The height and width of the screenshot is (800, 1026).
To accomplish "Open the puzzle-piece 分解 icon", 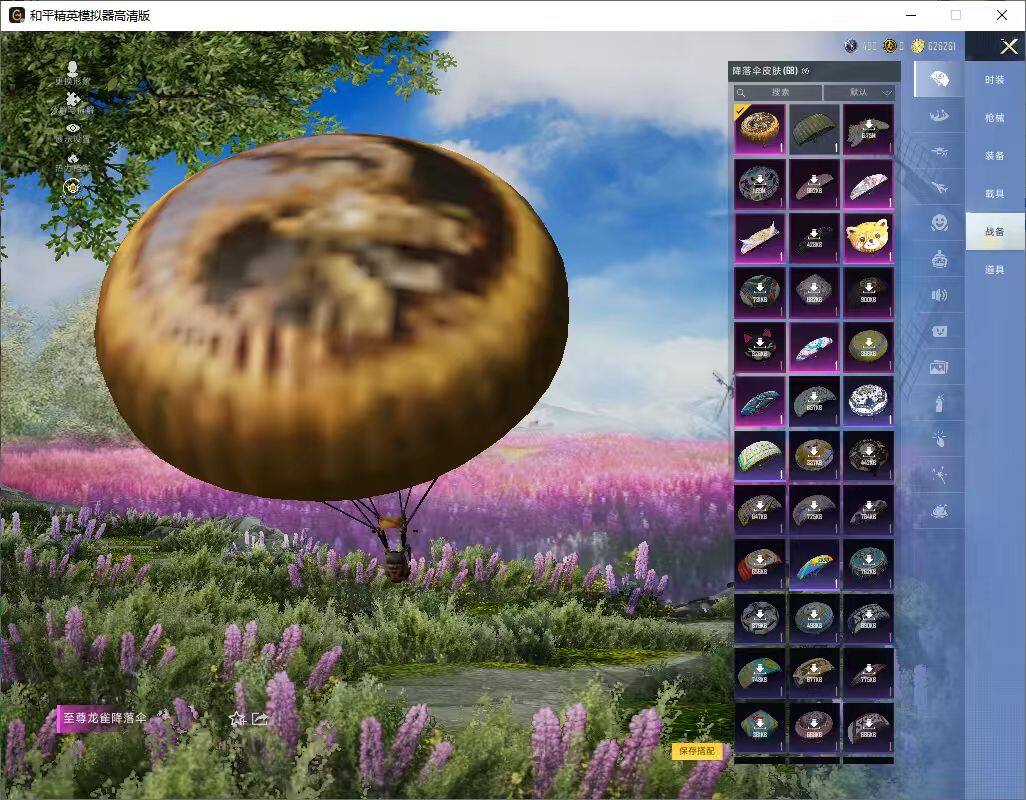I will (x=73, y=99).
